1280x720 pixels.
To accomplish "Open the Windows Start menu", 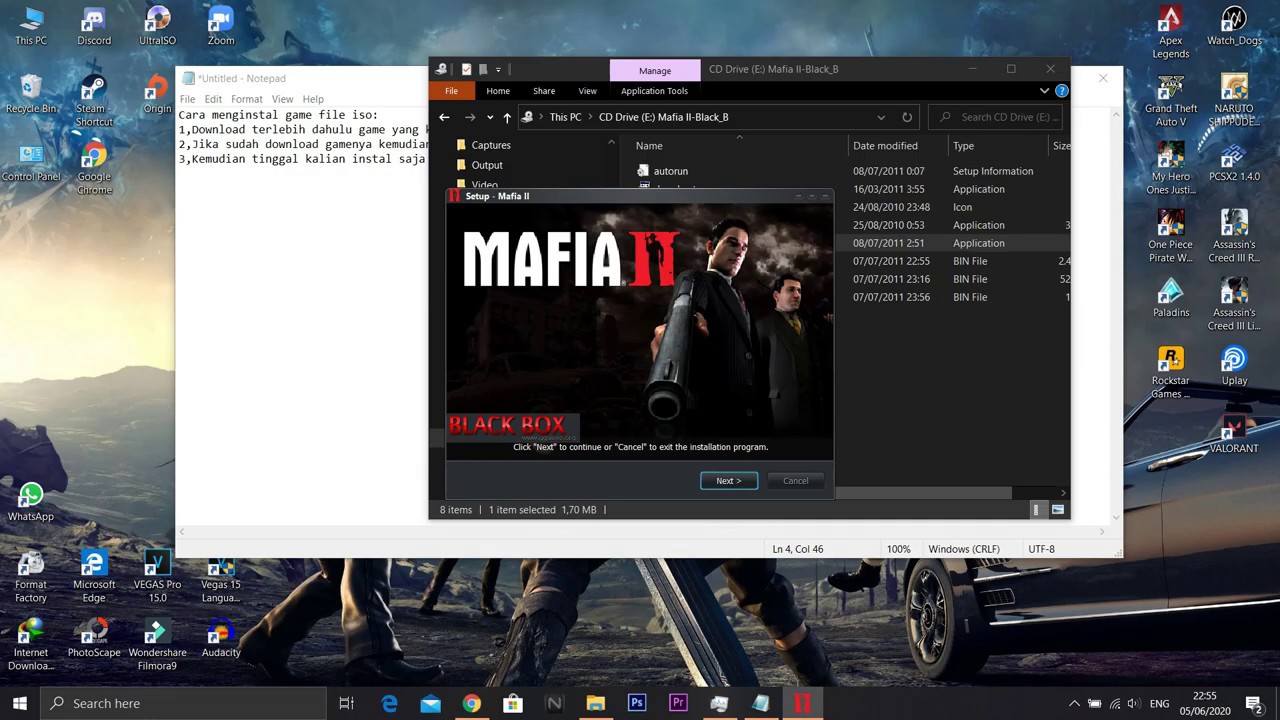I will click(20, 703).
